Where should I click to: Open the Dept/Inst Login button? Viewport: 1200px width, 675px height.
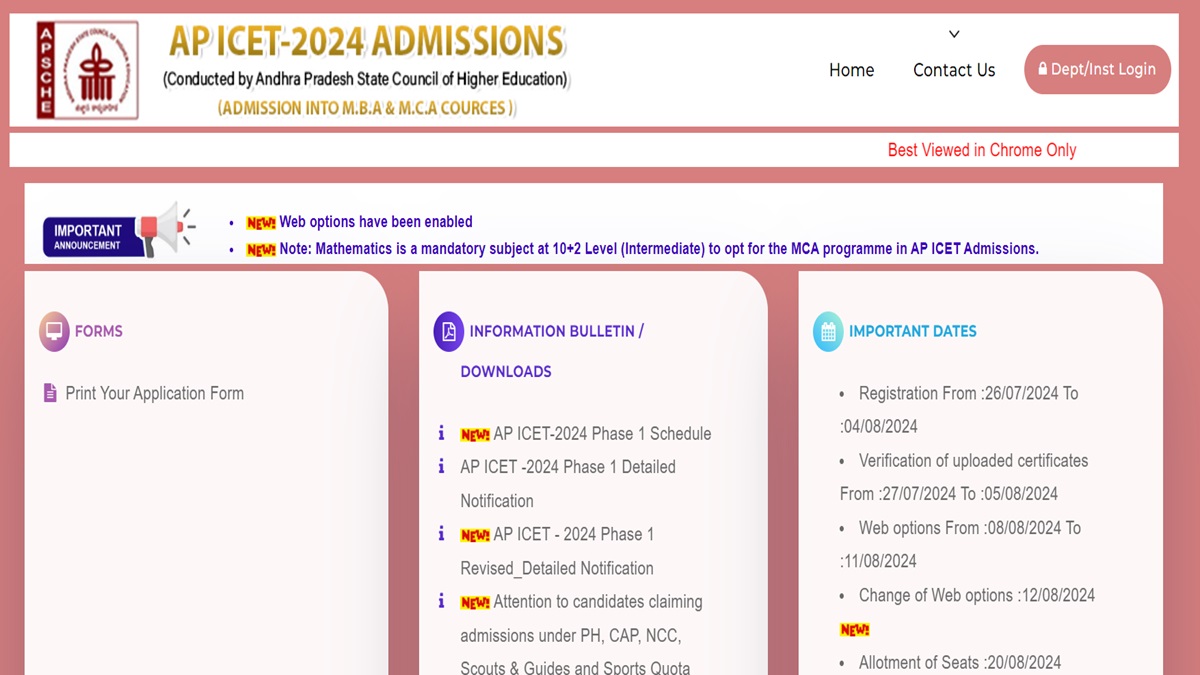coord(1097,69)
